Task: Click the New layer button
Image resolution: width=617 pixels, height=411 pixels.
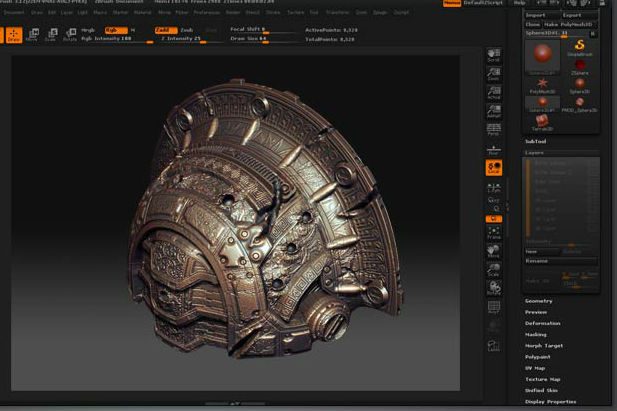Action: click(x=542, y=252)
